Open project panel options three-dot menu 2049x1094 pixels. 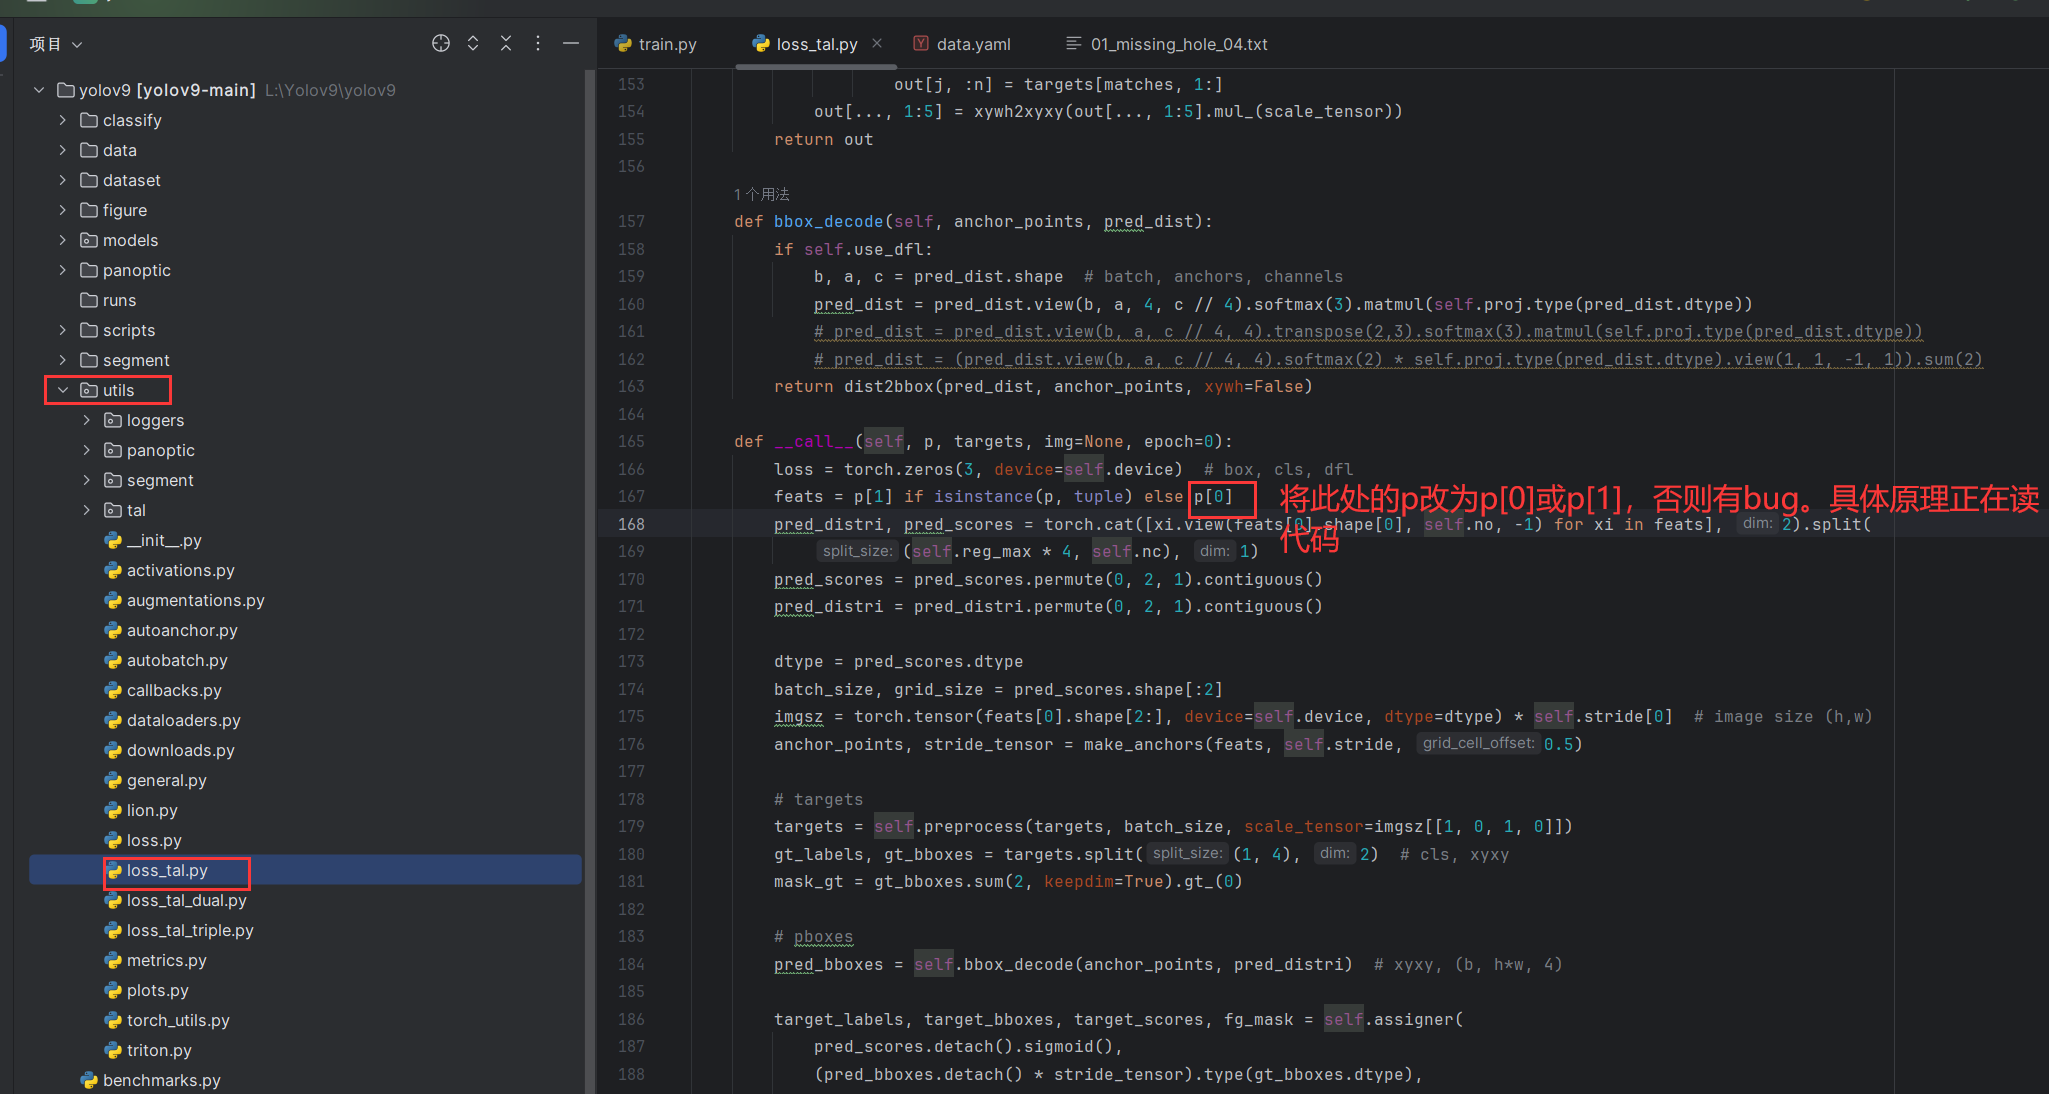(538, 43)
